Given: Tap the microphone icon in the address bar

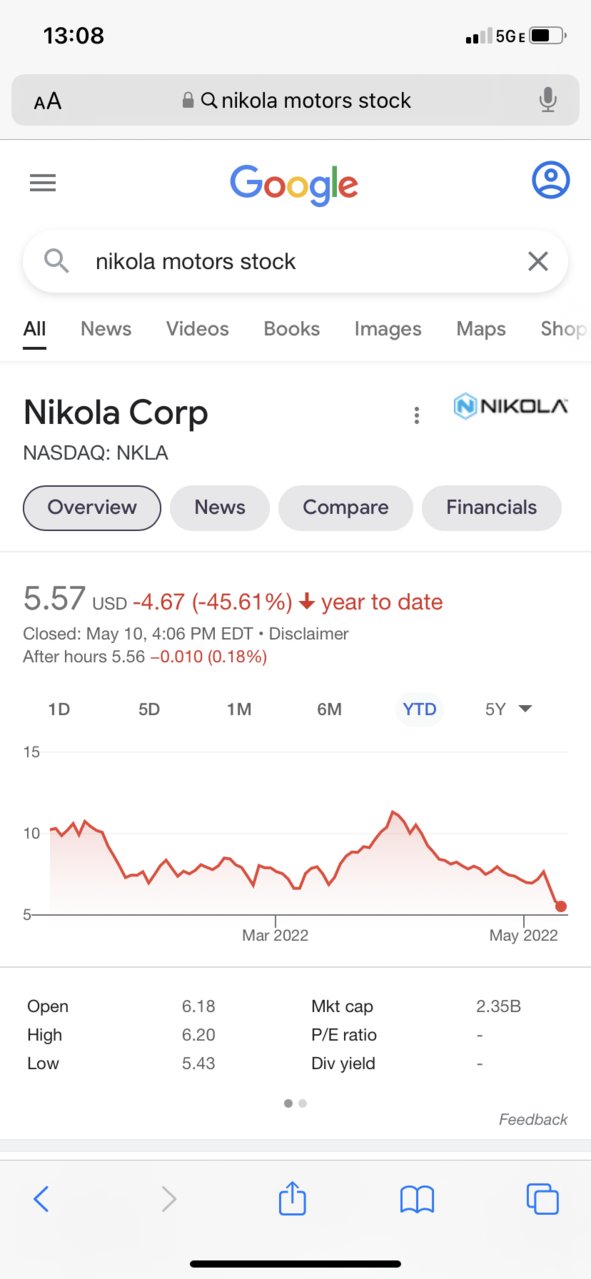Looking at the screenshot, I should [x=547, y=100].
